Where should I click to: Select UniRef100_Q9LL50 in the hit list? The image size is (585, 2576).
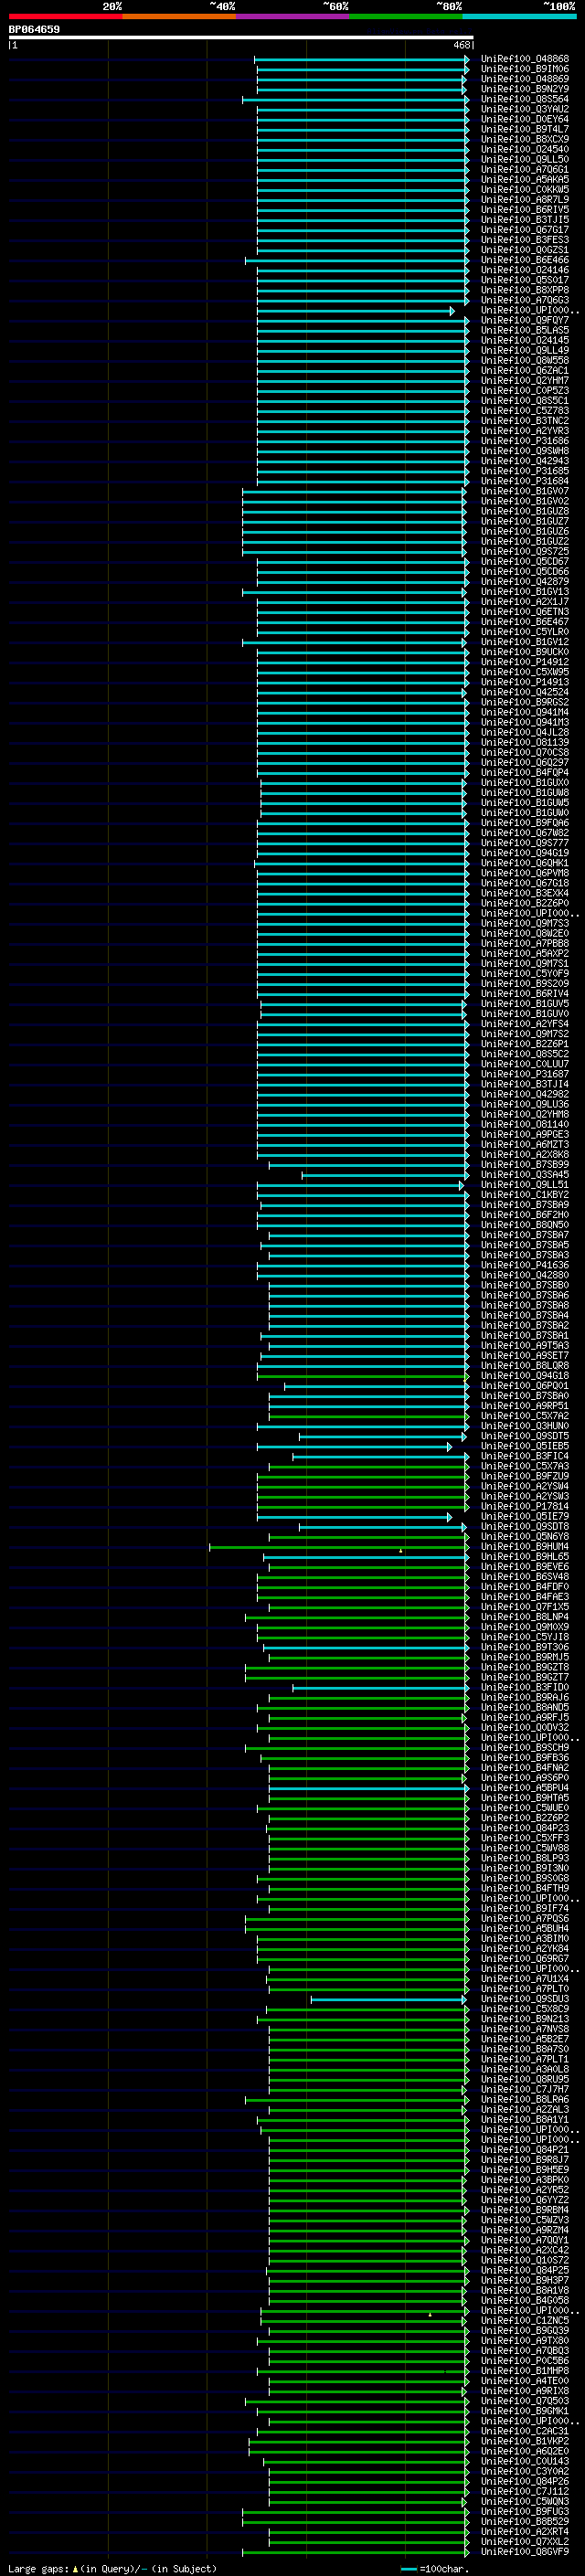(x=525, y=159)
